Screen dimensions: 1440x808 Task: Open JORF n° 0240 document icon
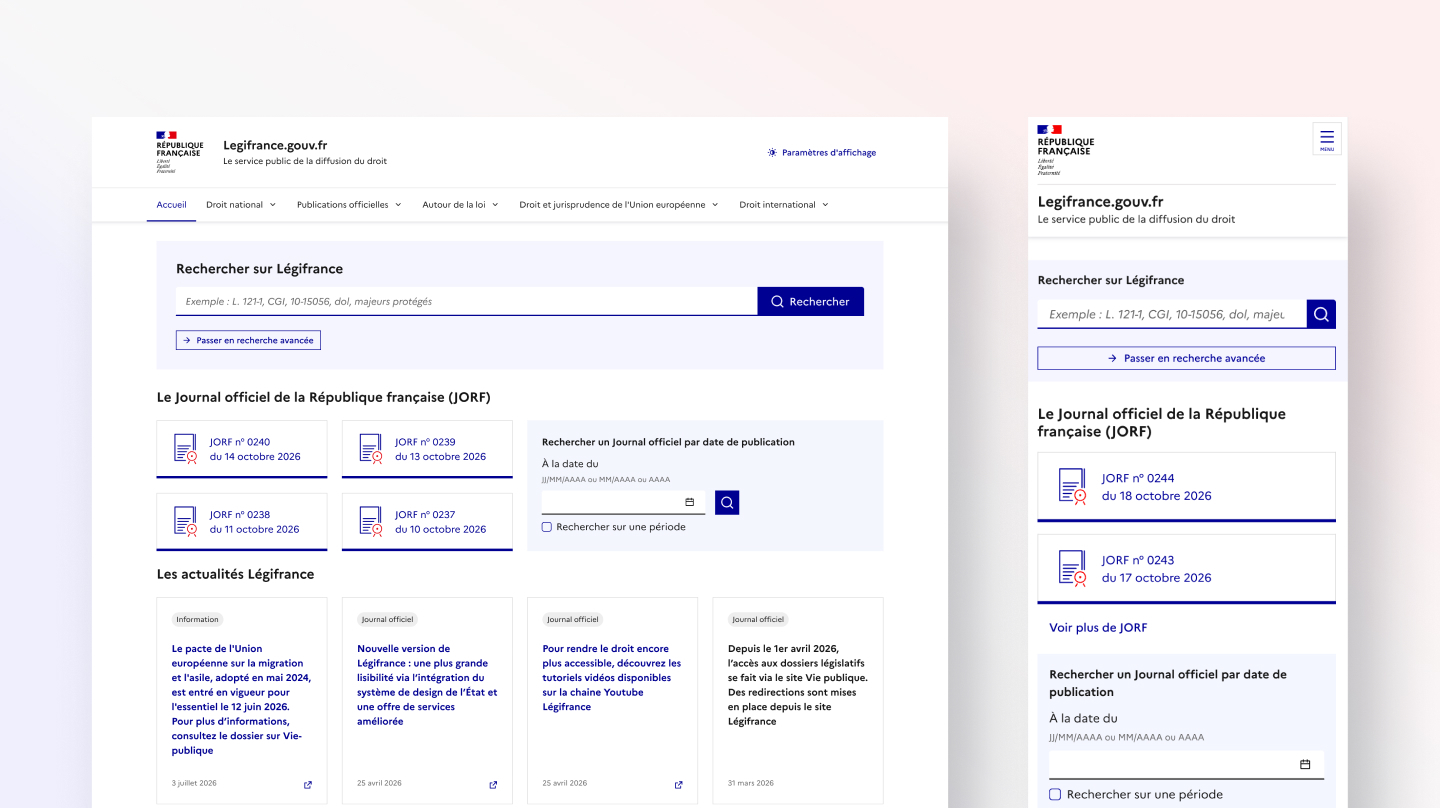pyautogui.click(x=186, y=448)
